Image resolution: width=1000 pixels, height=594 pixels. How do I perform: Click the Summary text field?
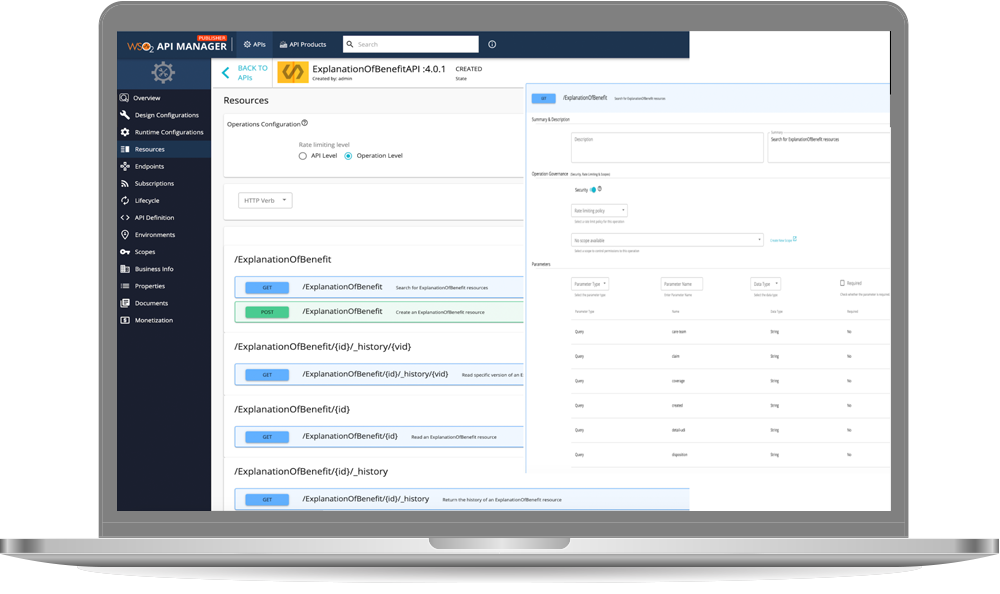pyautogui.click(x=828, y=147)
